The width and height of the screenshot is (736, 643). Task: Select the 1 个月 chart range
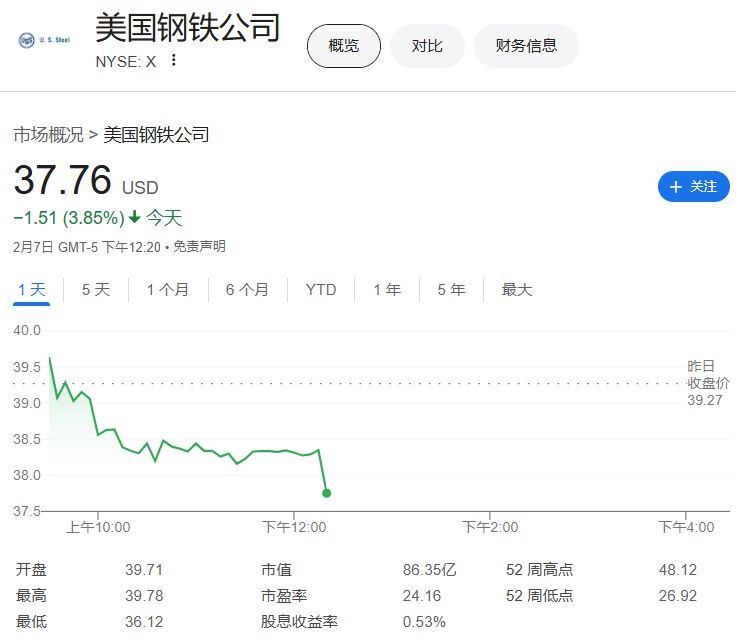[x=168, y=290]
